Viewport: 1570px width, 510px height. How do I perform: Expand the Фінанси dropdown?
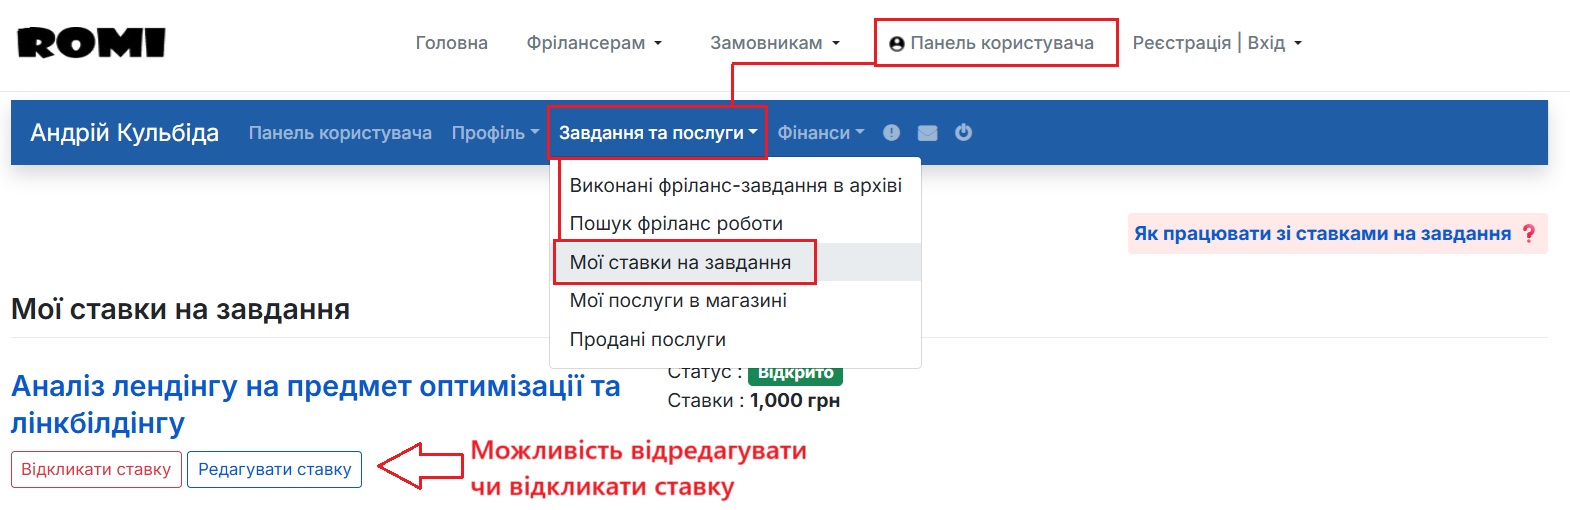tap(821, 133)
